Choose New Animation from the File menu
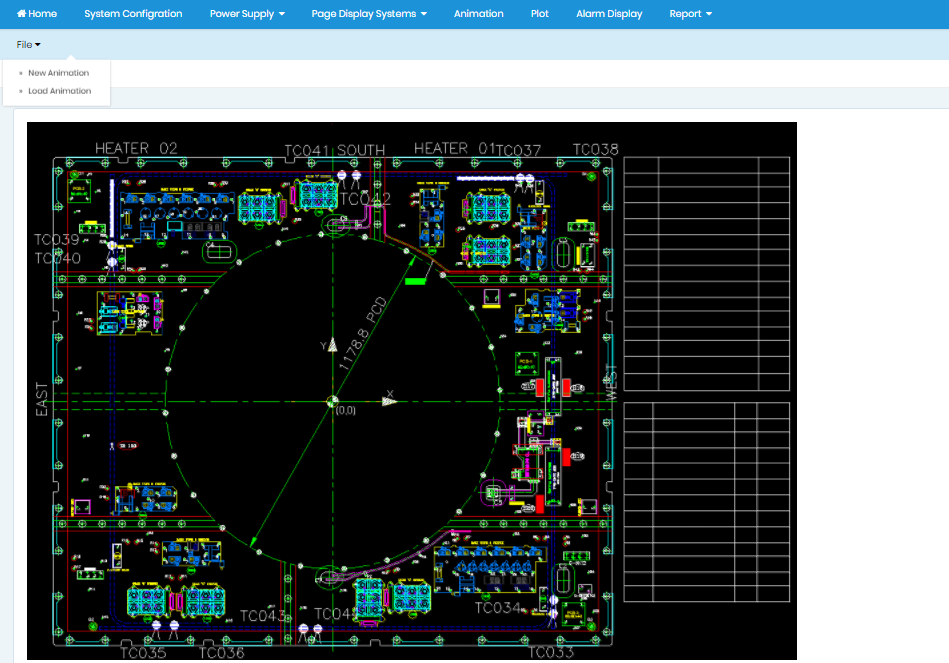The width and height of the screenshot is (949, 663). [58, 73]
